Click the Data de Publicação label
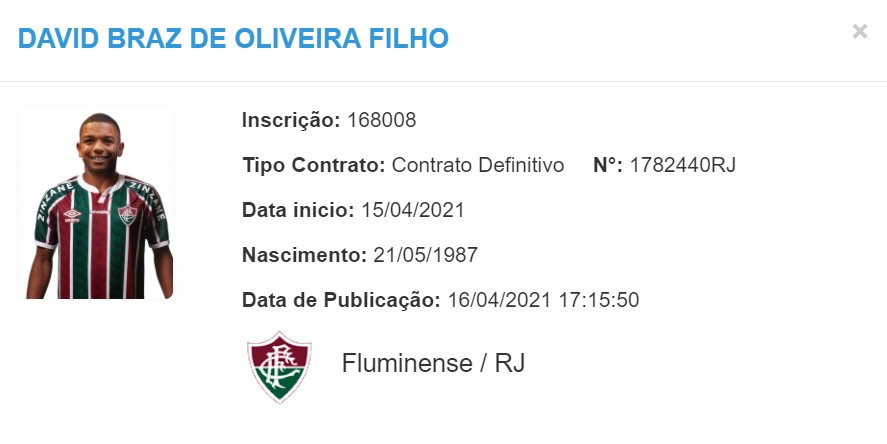This screenshot has width=887, height=444. point(341,300)
